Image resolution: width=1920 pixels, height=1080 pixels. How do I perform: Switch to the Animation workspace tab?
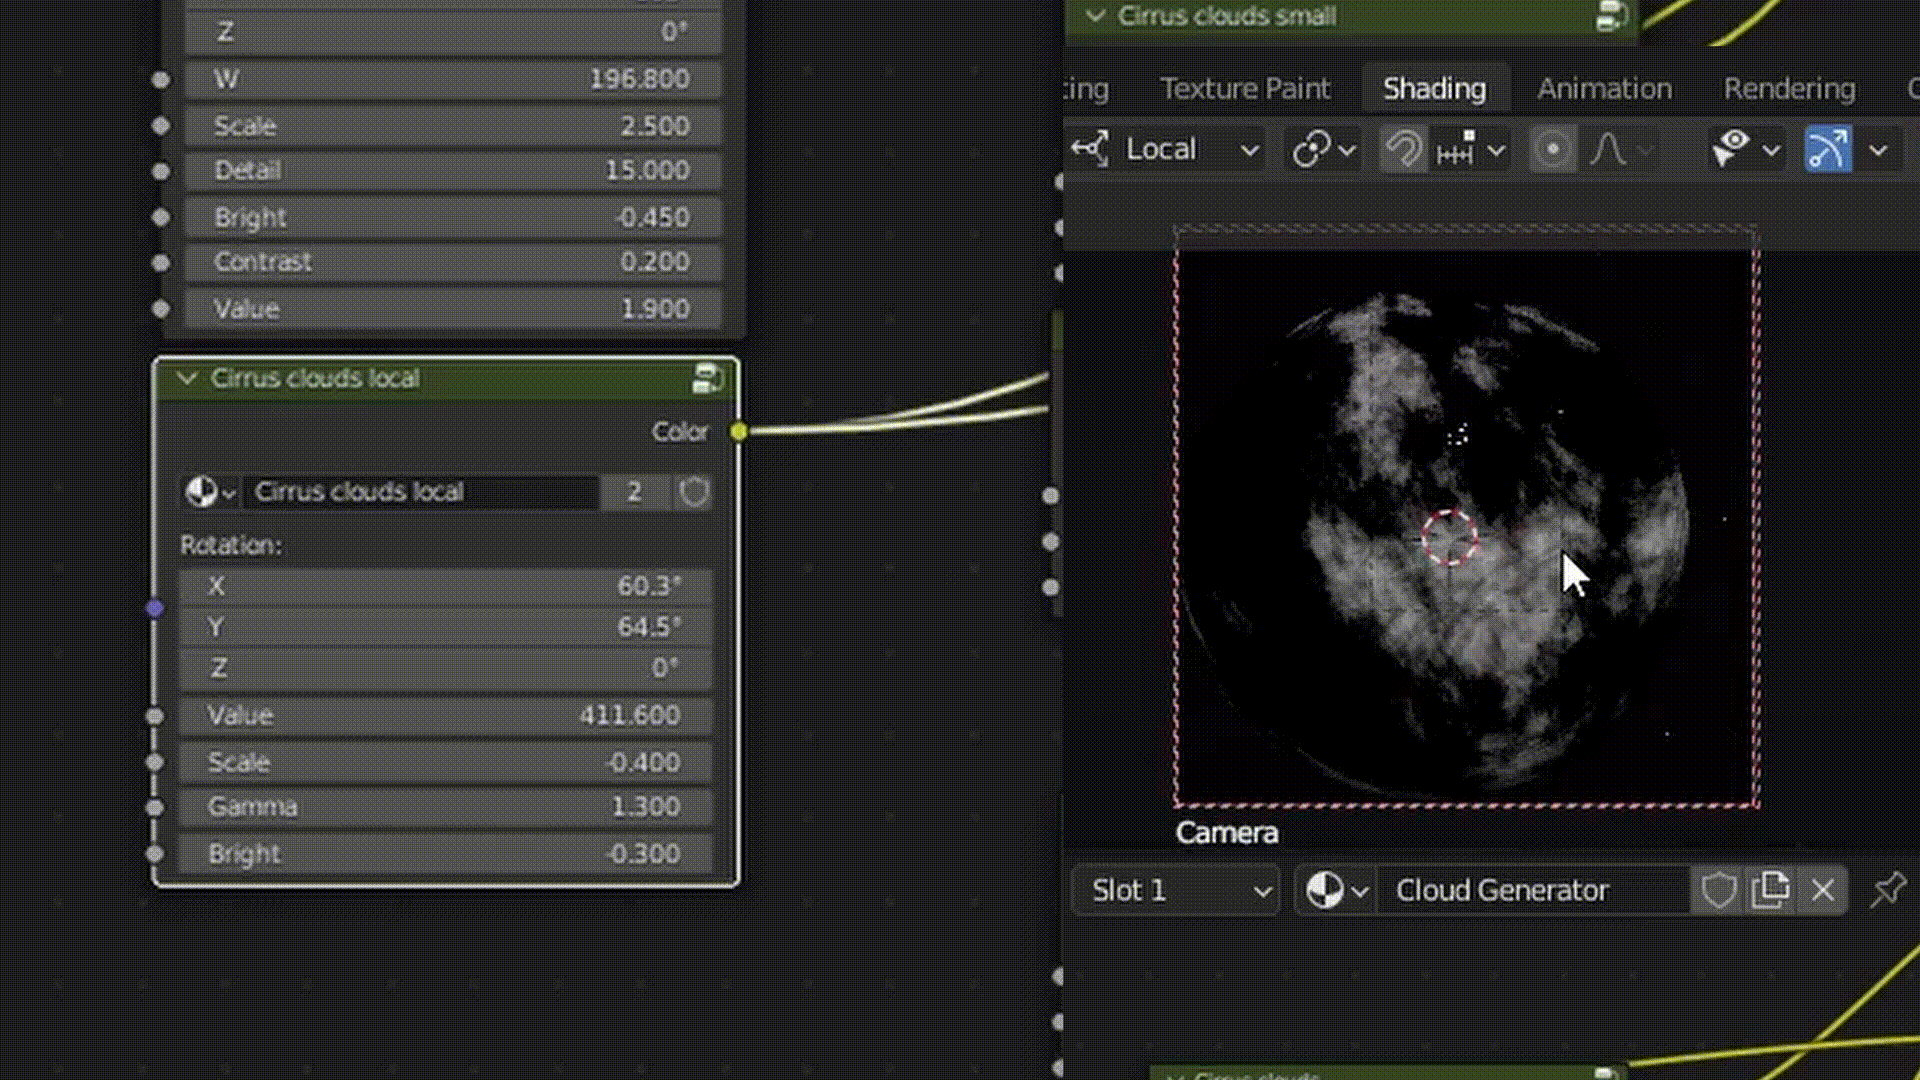[x=1604, y=89]
